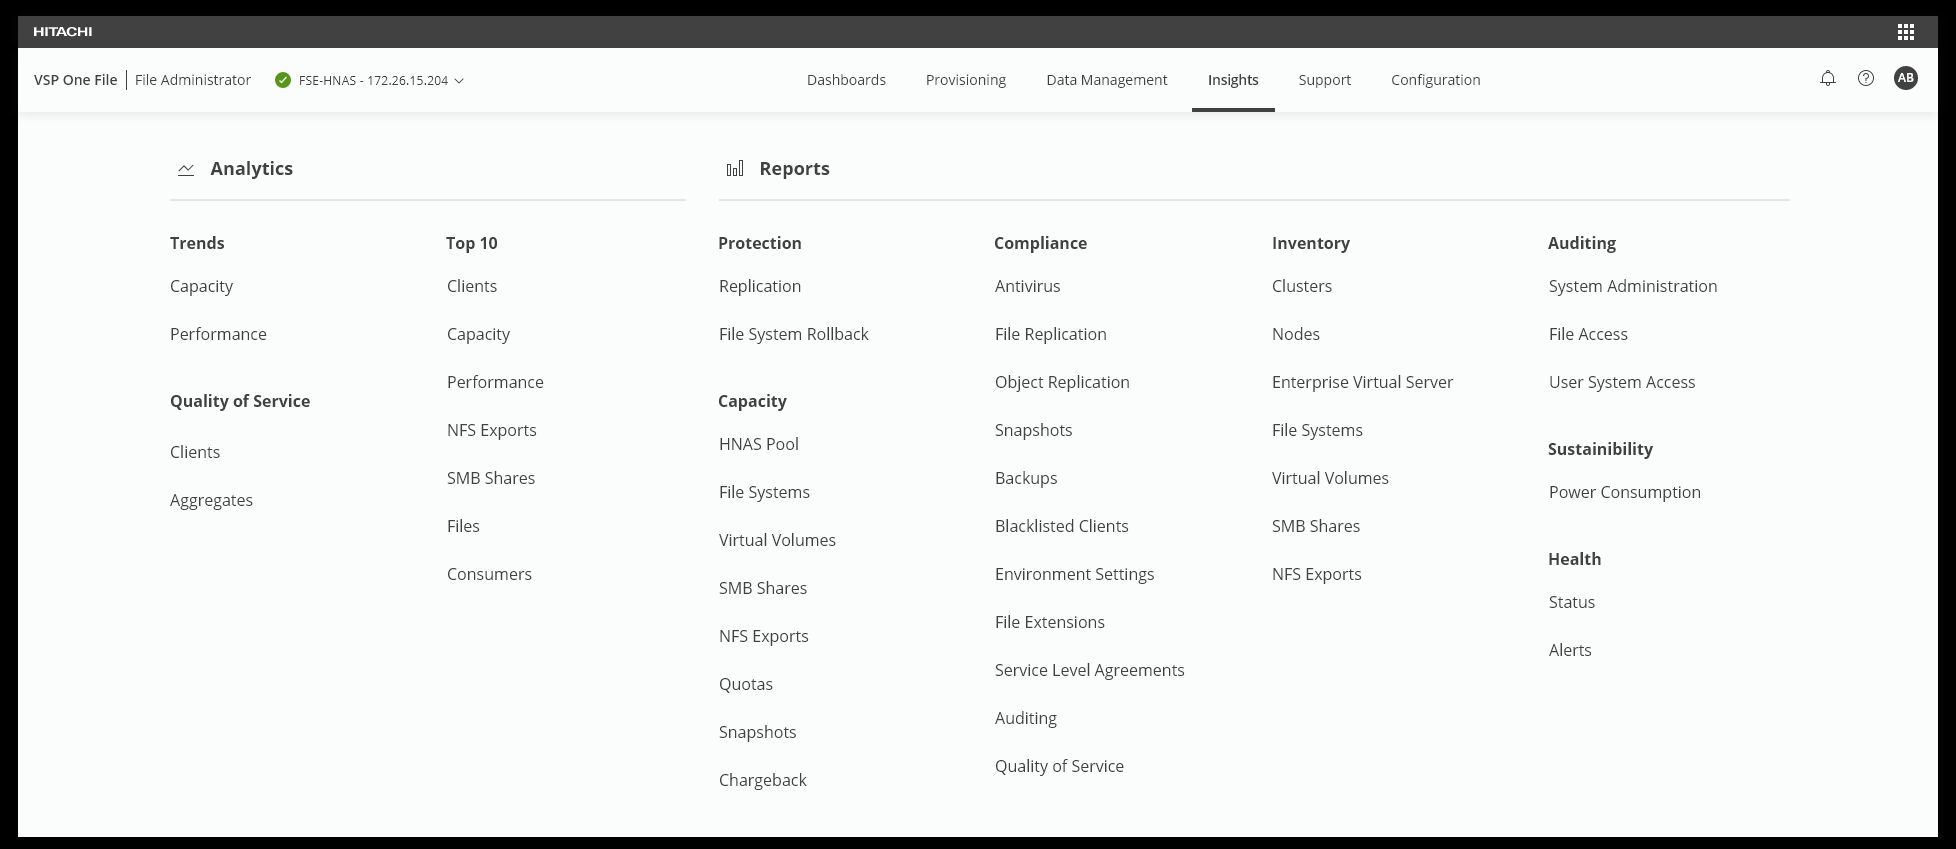Screen dimensions: 1956x849
Task: Open Replication under Protection
Action: pos(760,286)
